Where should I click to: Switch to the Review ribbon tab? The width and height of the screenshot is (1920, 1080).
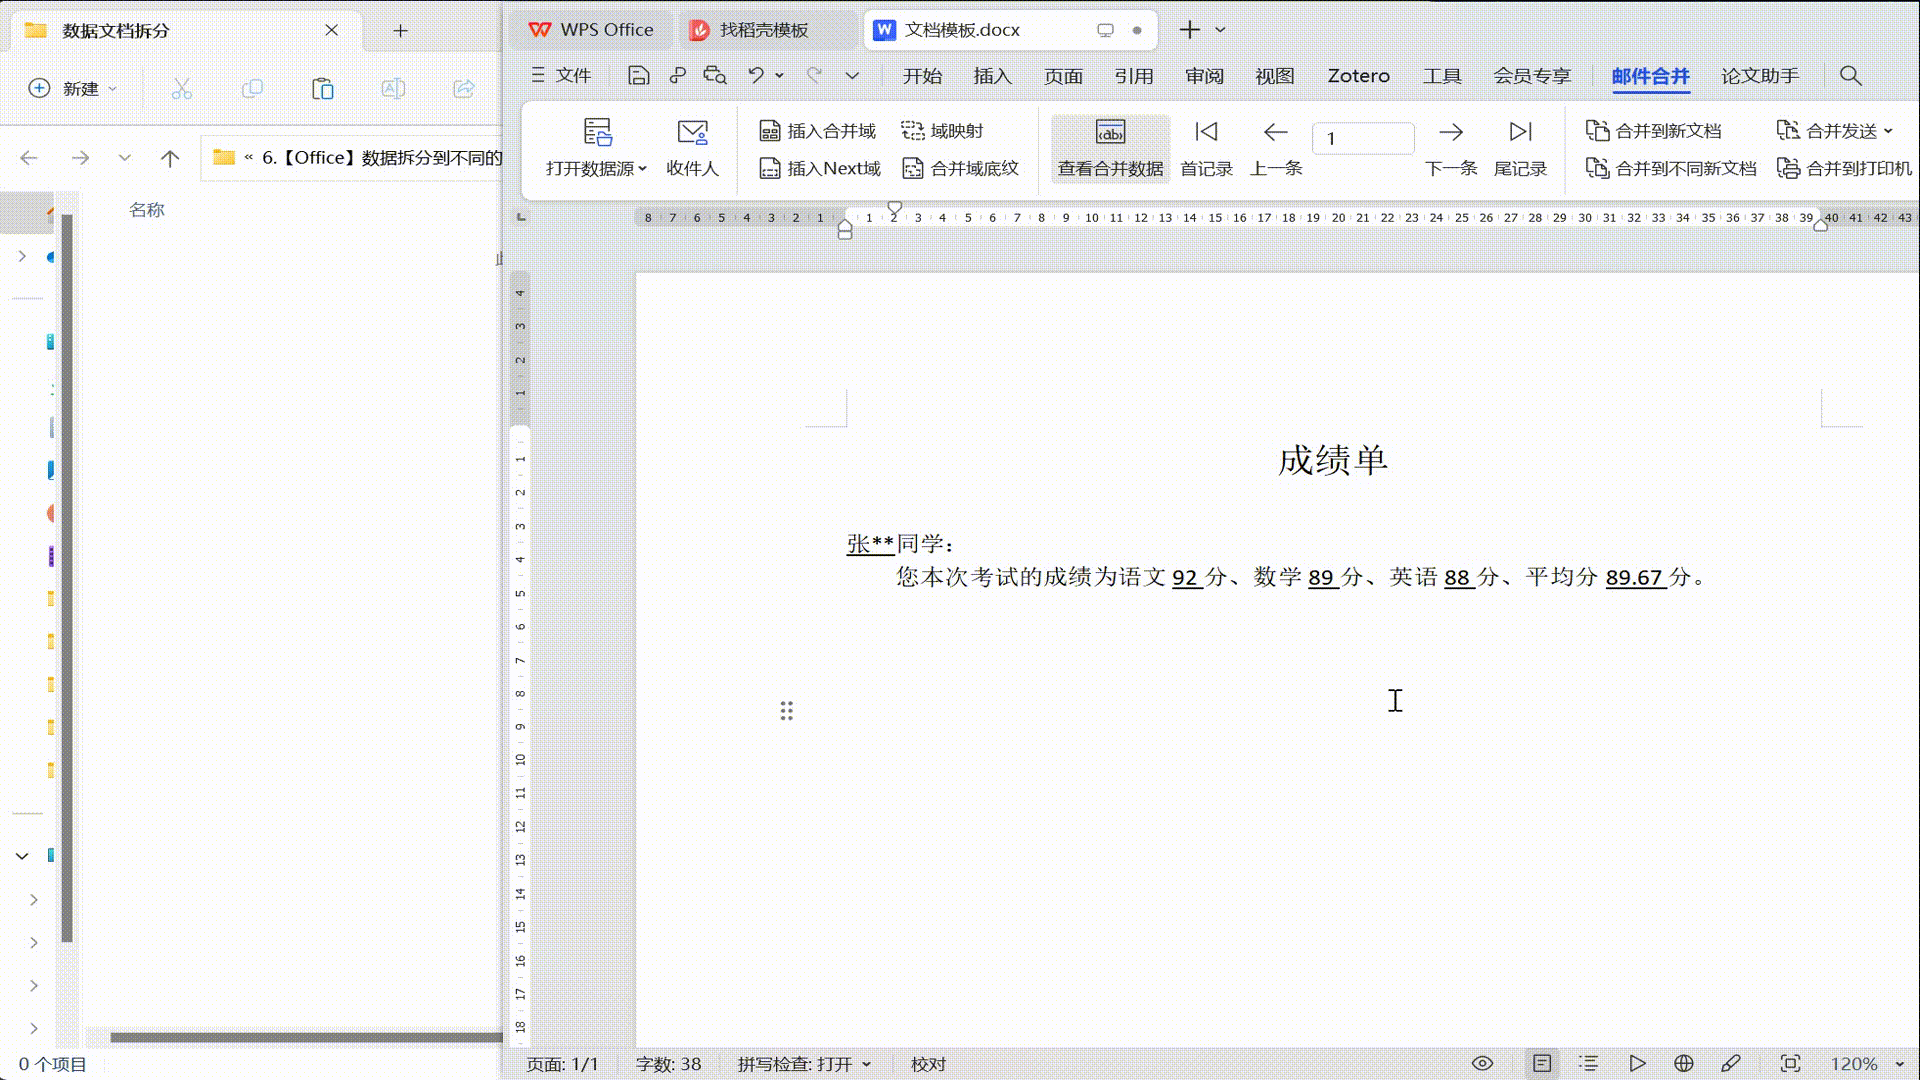pos(1204,76)
